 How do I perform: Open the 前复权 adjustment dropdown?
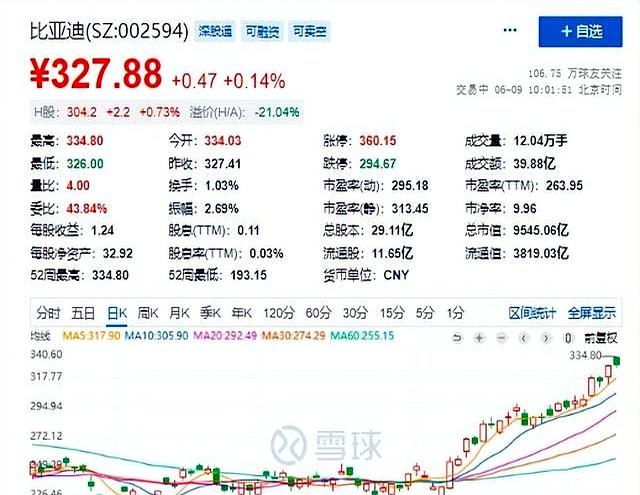click(601, 338)
